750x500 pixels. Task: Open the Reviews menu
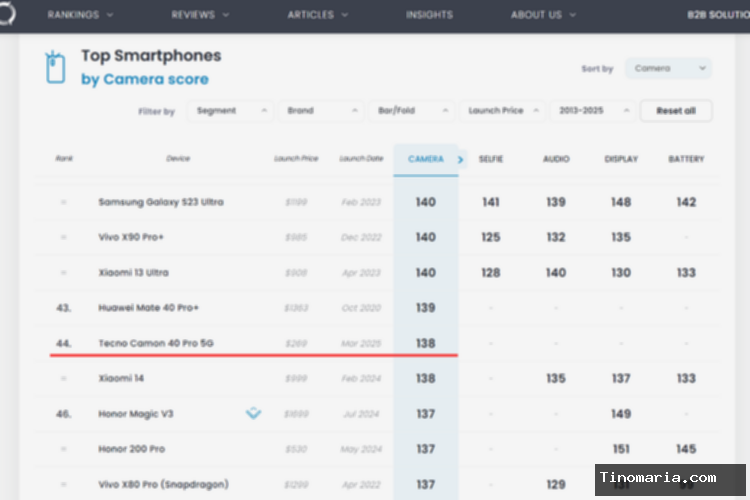pos(200,15)
